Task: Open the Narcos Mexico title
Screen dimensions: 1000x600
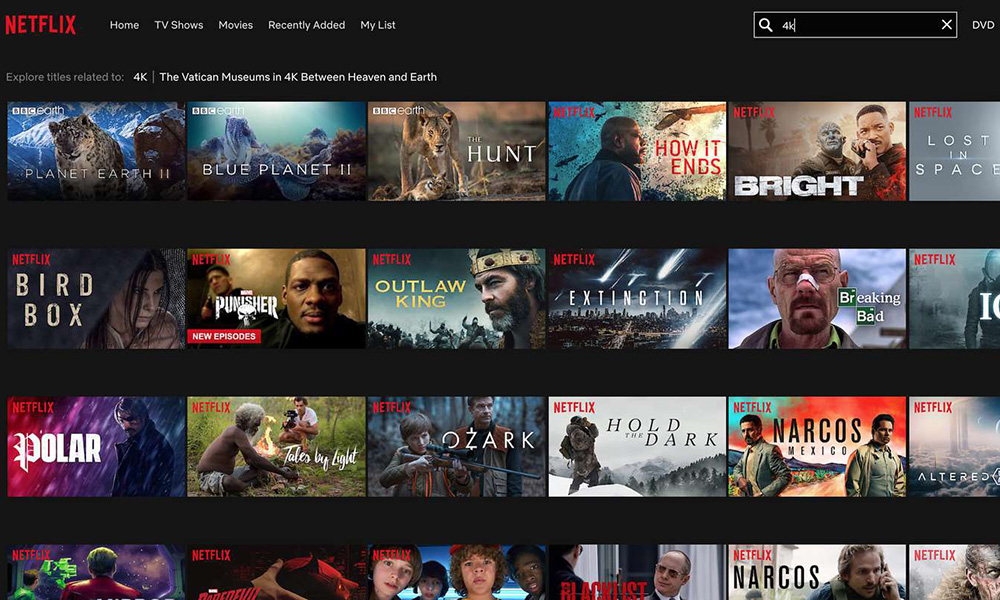Action: [817, 446]
